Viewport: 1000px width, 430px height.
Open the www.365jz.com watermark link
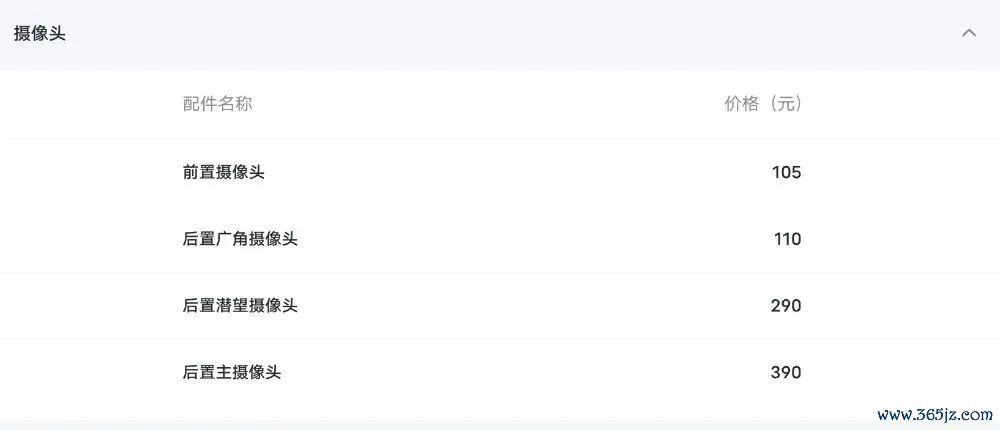(x=935, y=415)
